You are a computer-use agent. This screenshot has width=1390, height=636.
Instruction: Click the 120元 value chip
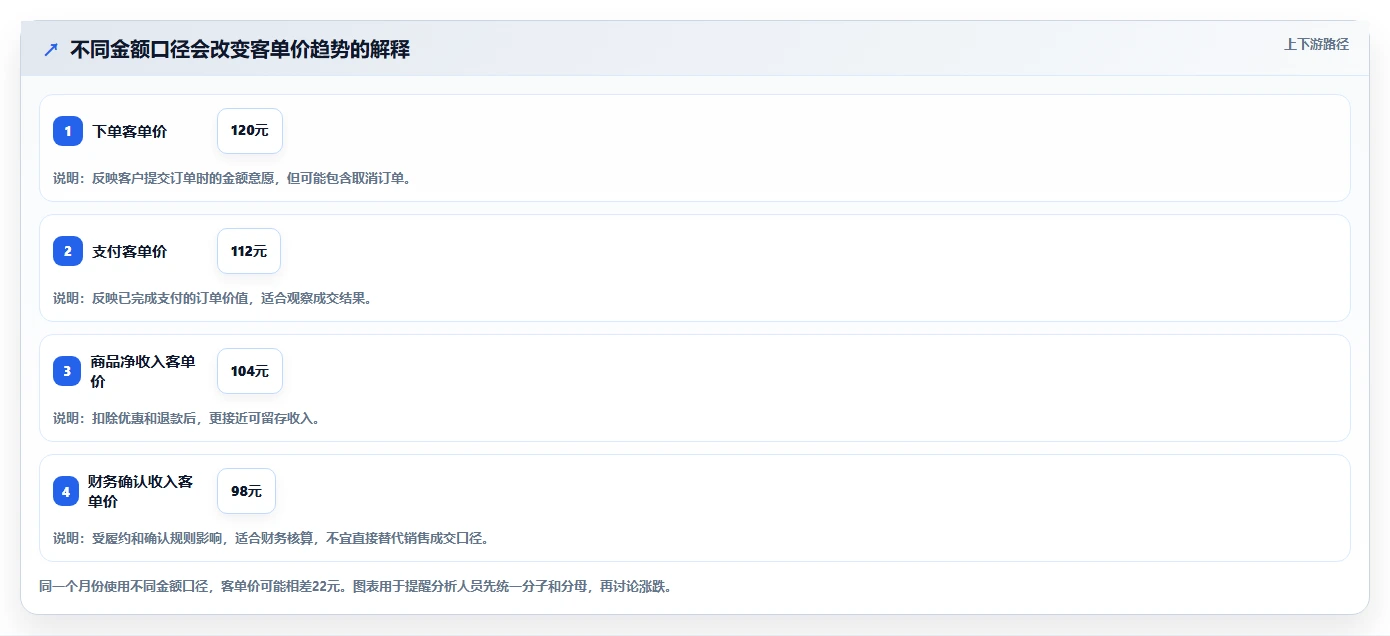point(250,131)
